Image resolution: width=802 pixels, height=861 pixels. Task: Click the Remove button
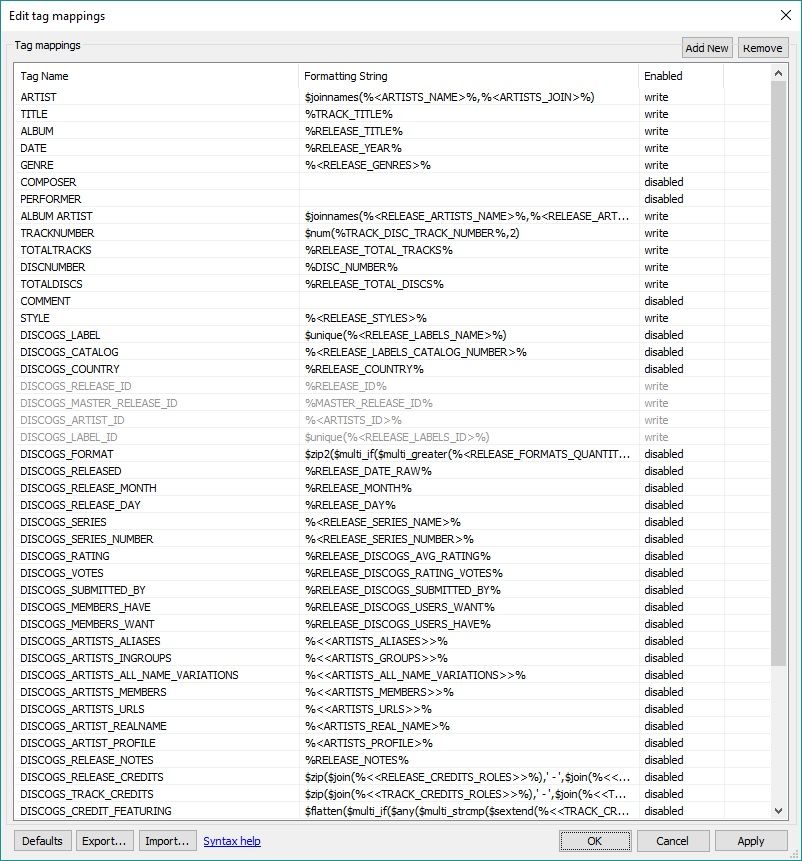click(x=762, y=48)
